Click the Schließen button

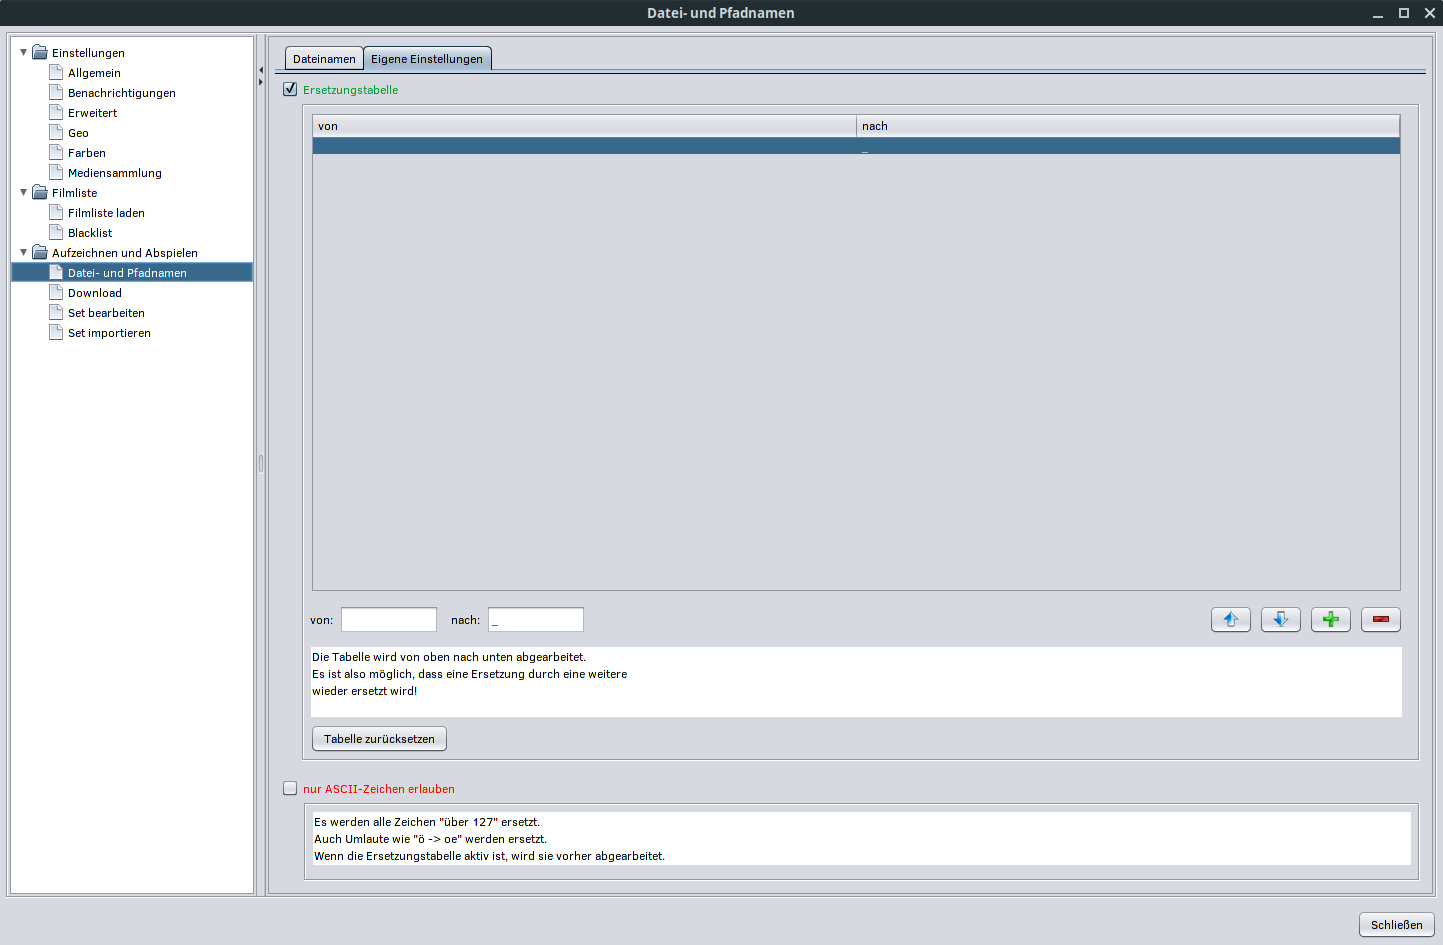tap(1396, 925)
